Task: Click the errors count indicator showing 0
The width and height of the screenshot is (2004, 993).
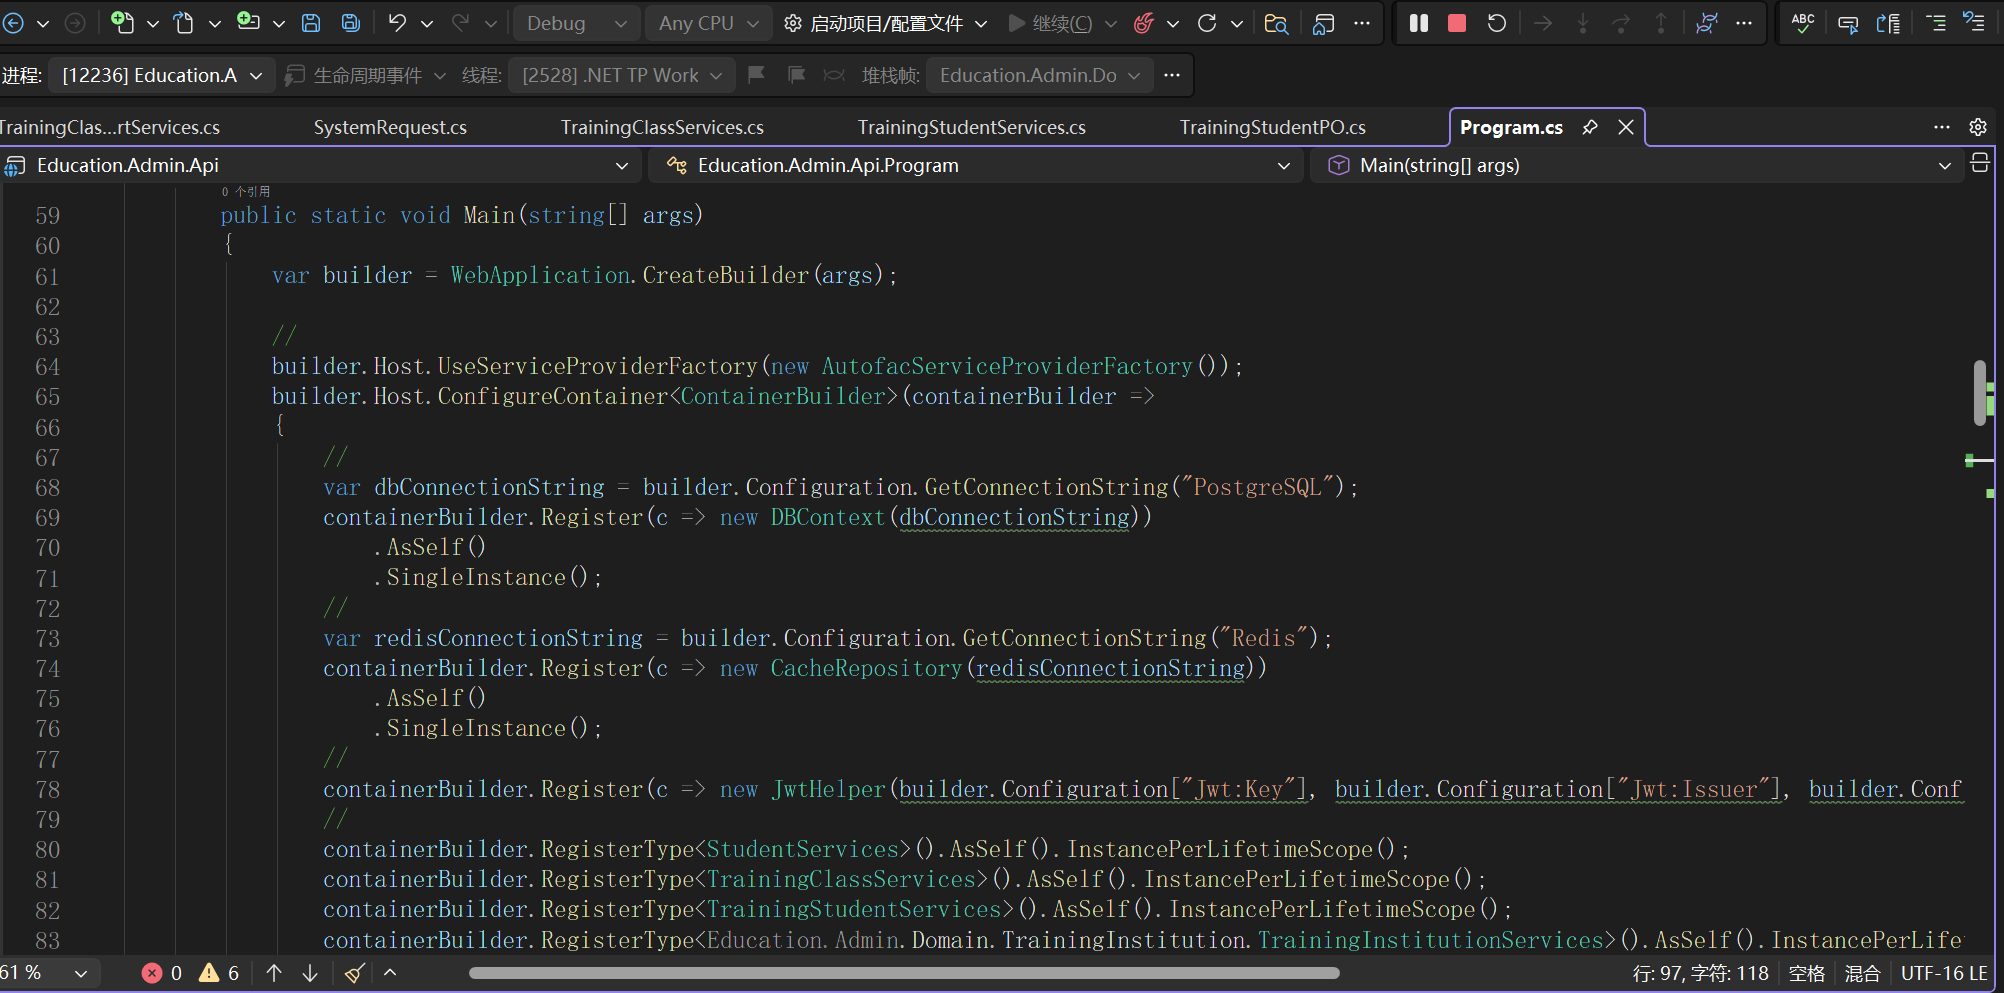Action: (162, 973)
